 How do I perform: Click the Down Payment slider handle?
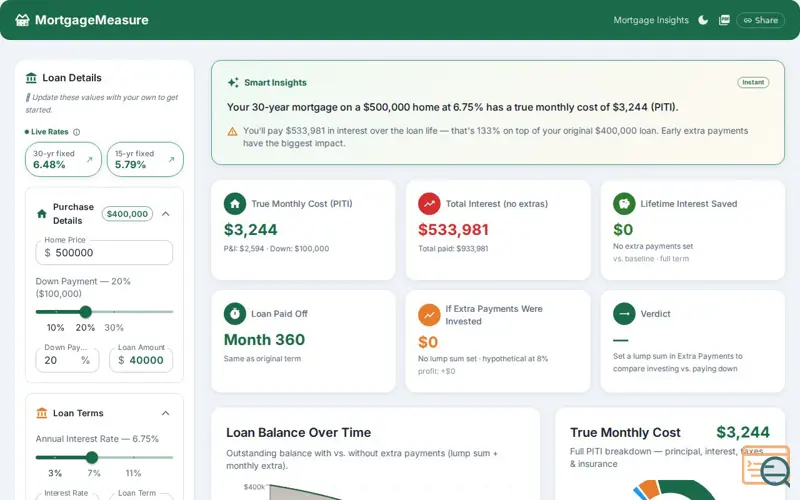[86, 311]
